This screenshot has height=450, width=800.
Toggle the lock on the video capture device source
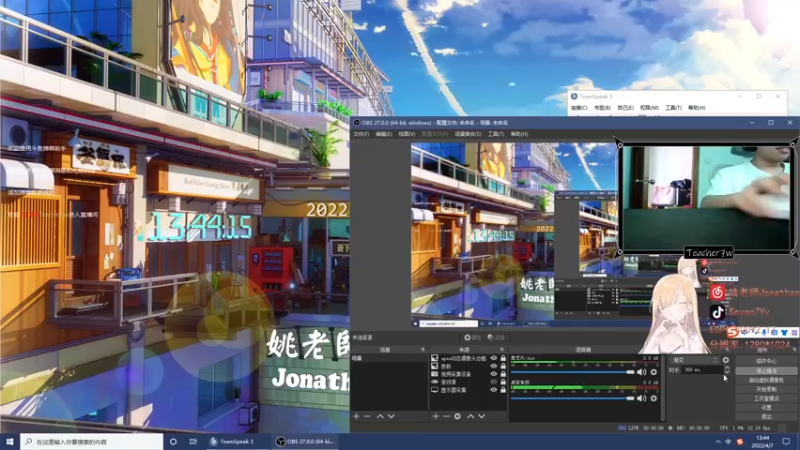click(x=503, y=374)
